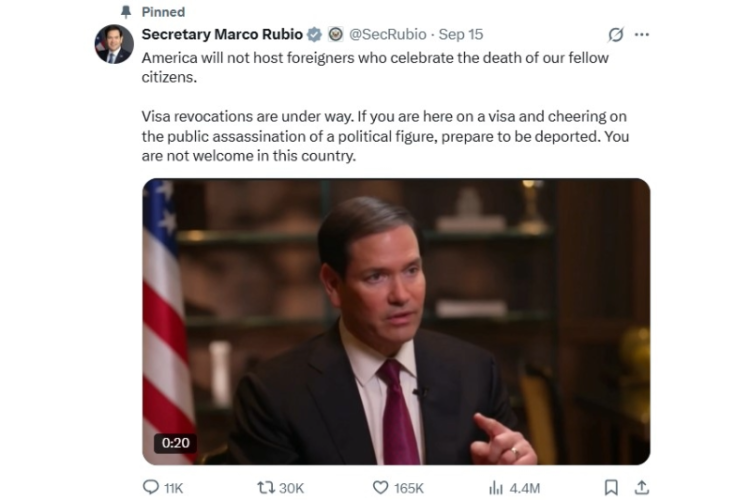Open Marco Rubio's profile picture

tap(114, 45)
